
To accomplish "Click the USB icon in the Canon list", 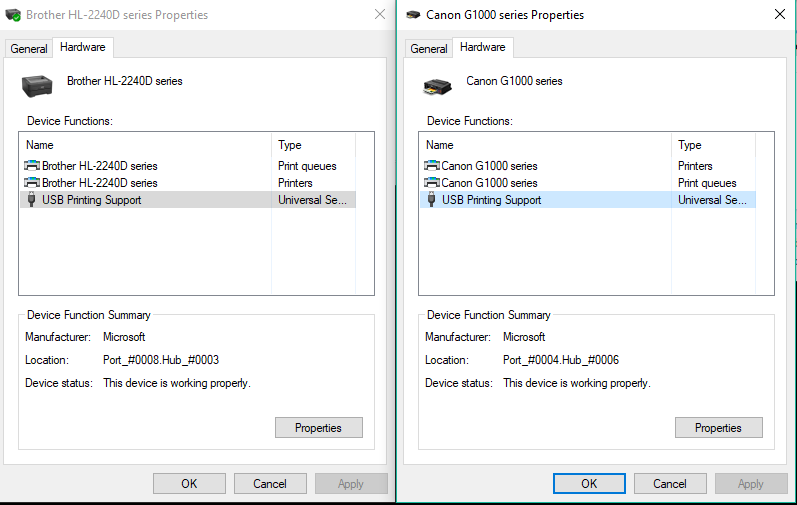I will (x=432, y=200).
